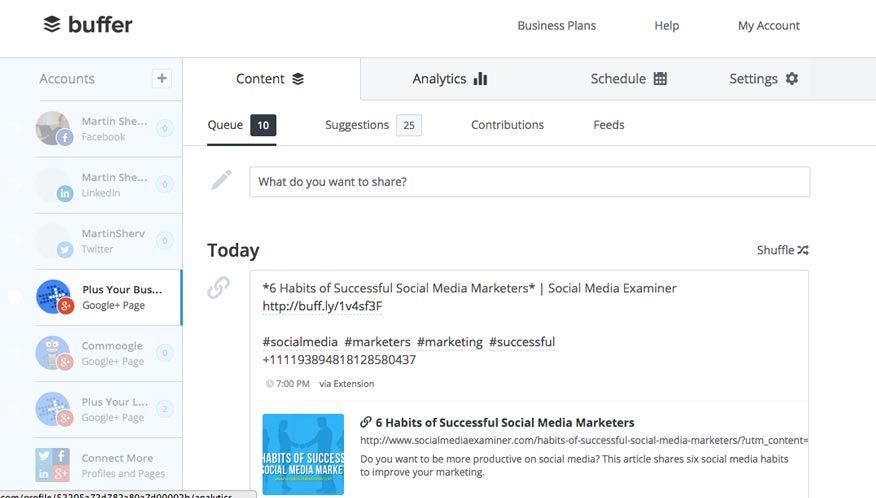Open the Plus Your L... Google+ Page

point(108,410)
